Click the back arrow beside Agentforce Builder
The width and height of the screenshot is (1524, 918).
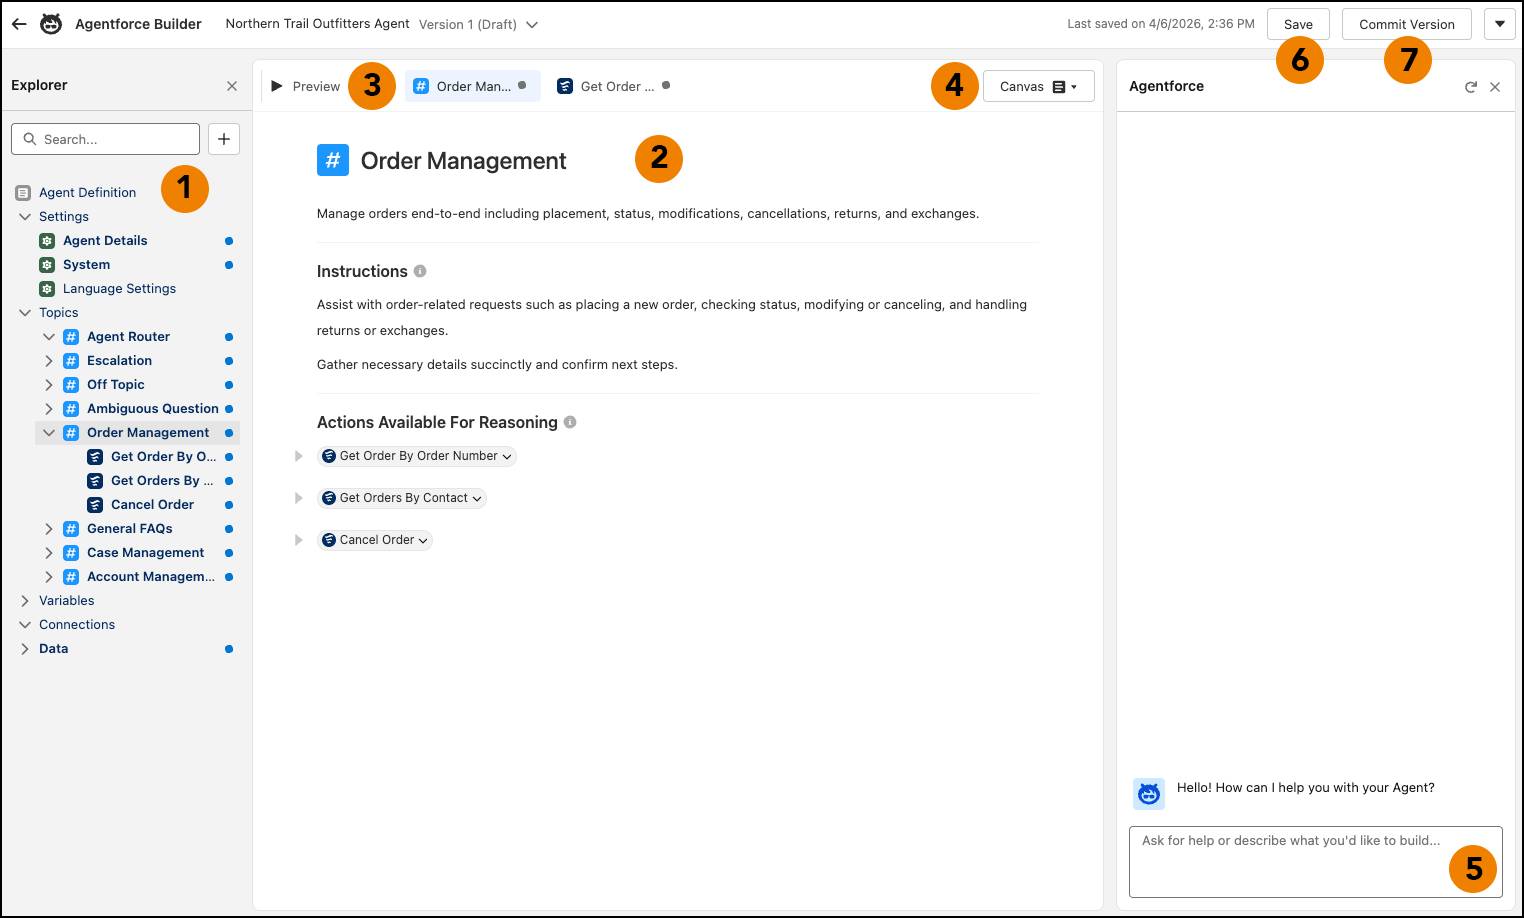coord(19,23)
